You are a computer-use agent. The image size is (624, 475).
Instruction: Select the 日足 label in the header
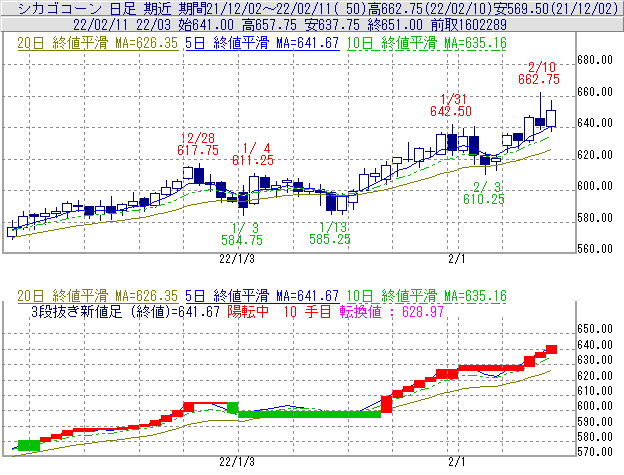pos(123,9)
